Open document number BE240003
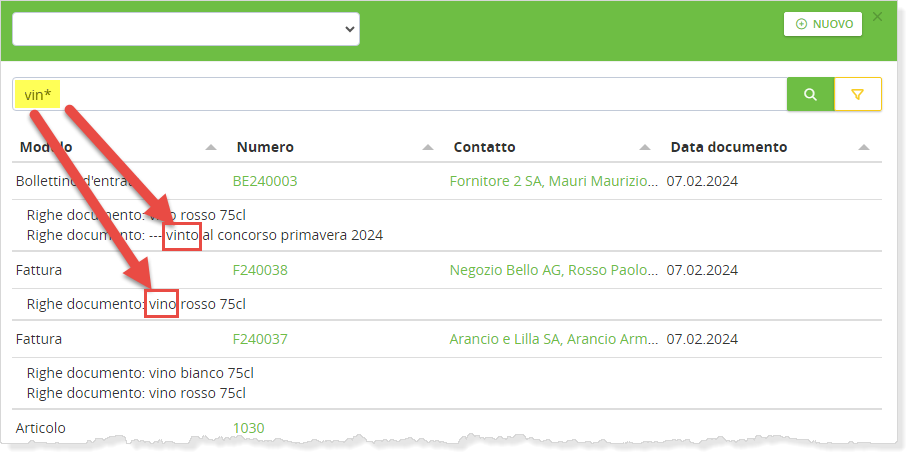Image resolution: width=913 pixels, height=459 pixels. pos(265,181)
